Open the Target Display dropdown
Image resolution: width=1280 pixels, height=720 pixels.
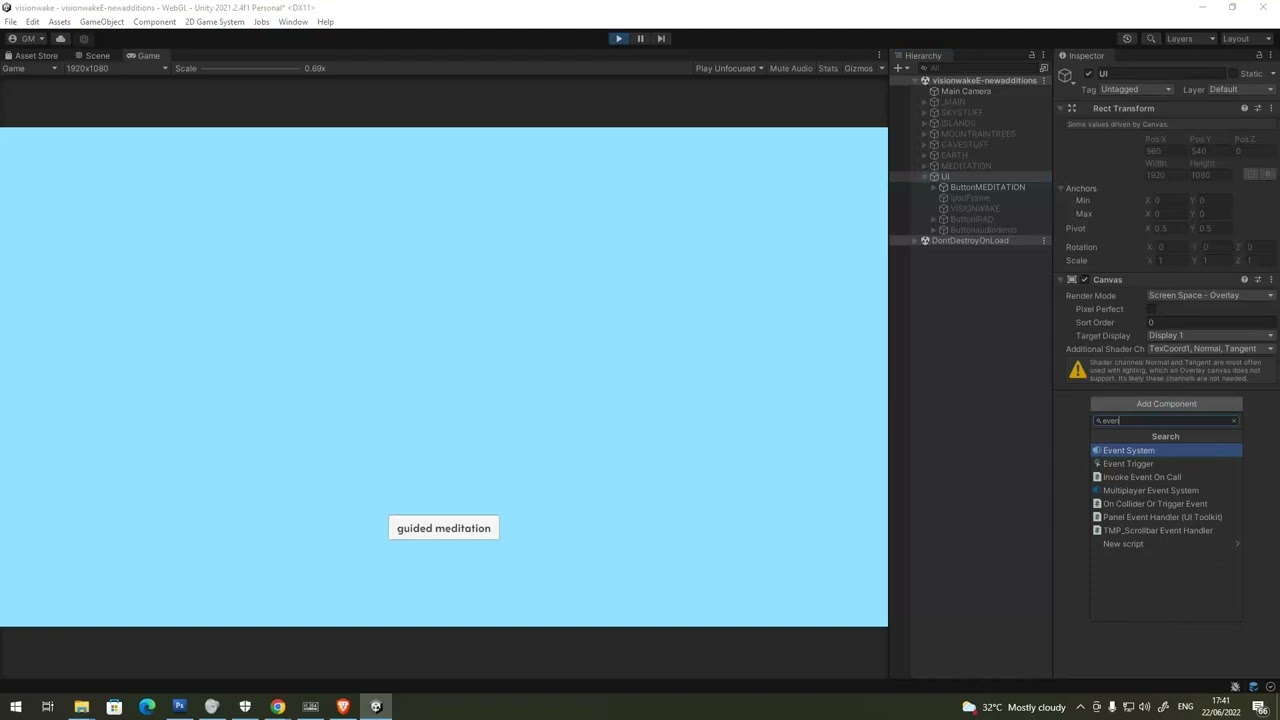click(1210, 336)
